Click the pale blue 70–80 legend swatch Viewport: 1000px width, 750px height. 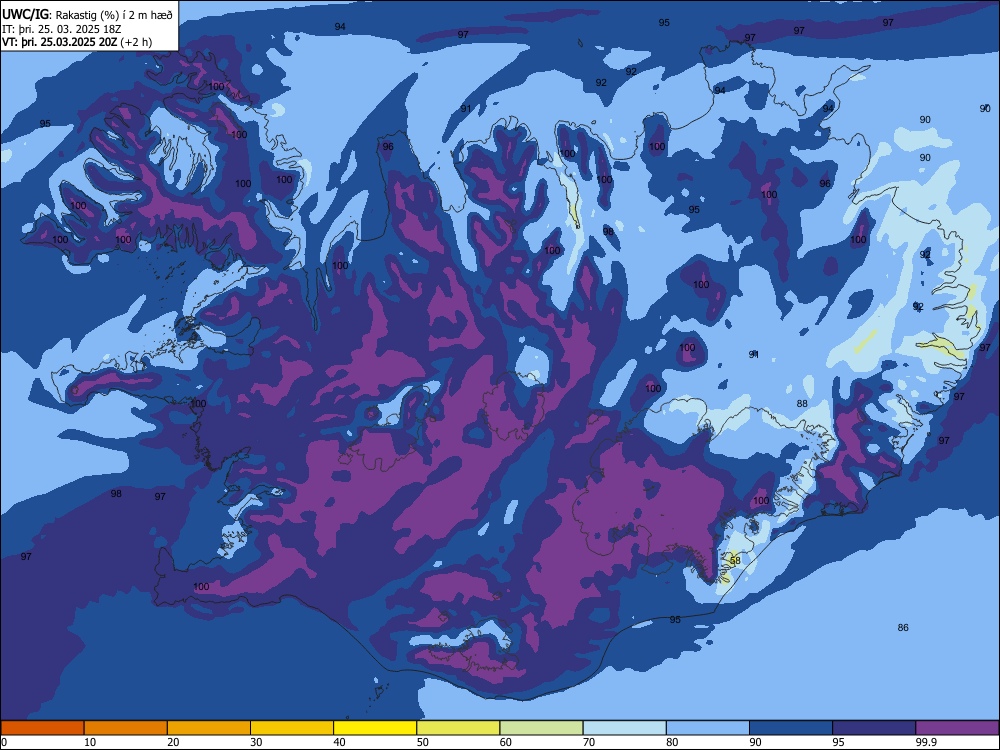(625, 728)
